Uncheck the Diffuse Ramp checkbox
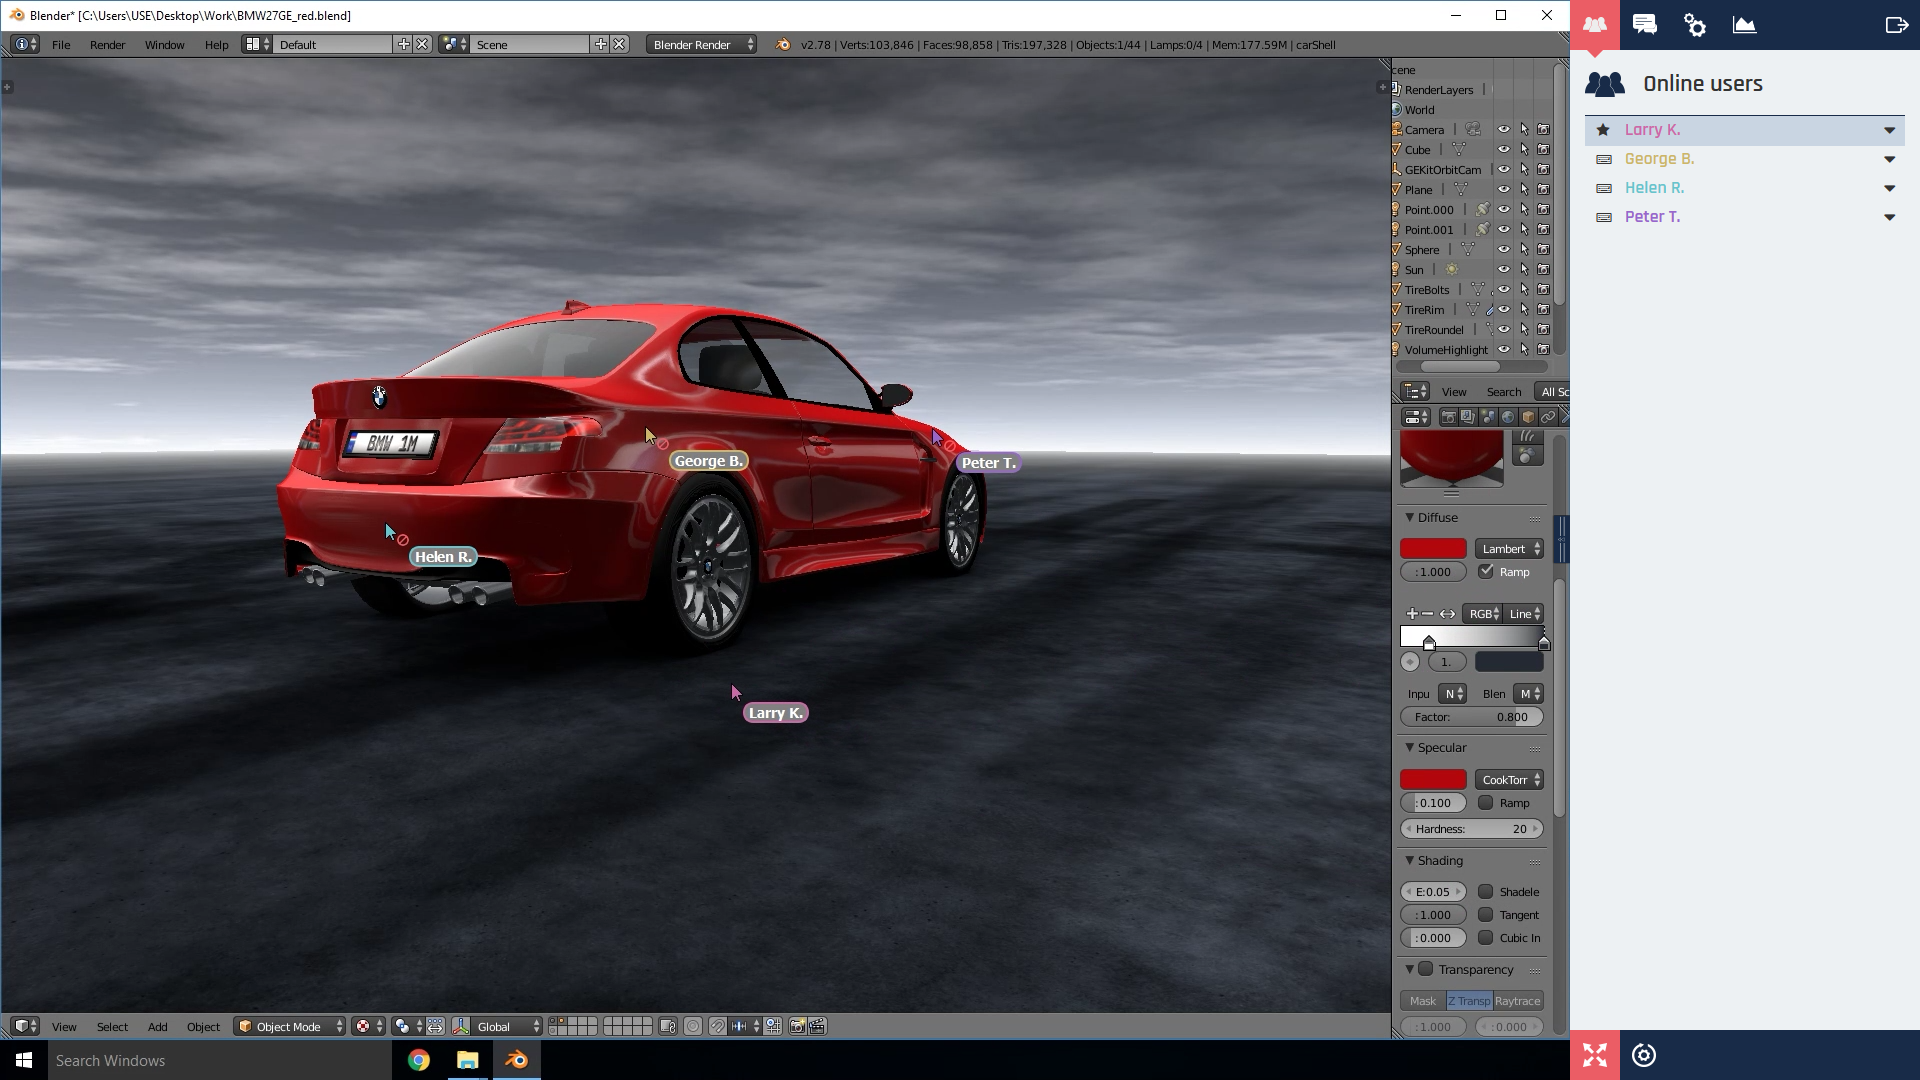Image resolution: width=1920 pixels, height=1080 pixels. click(1486, 571)
